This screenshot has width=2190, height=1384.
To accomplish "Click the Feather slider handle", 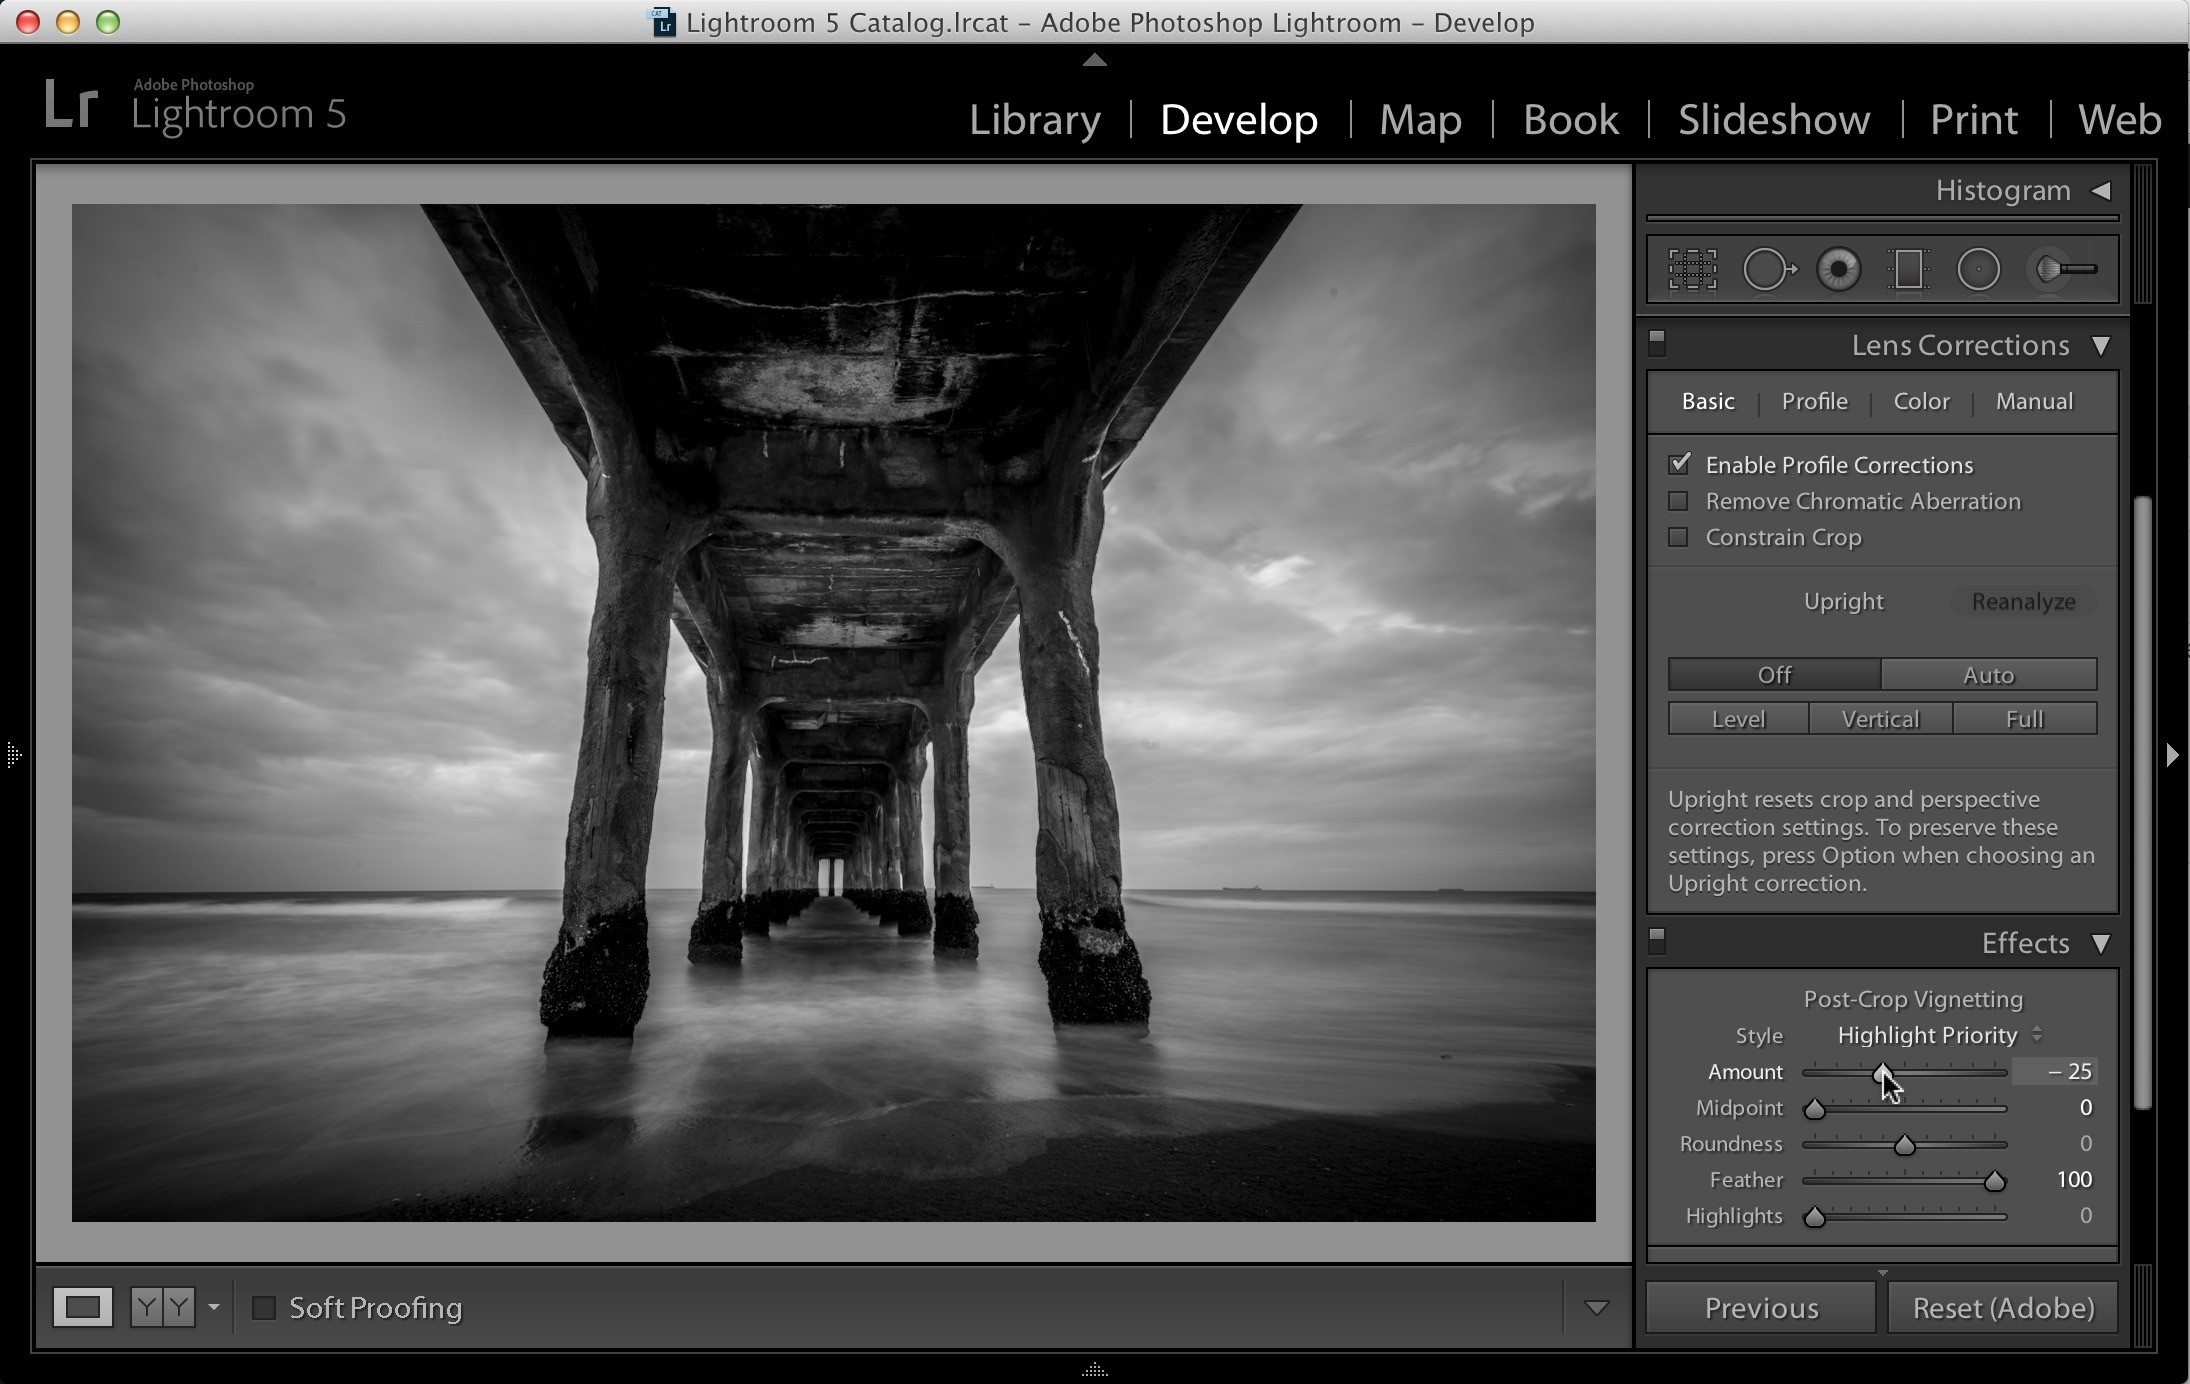I will point(1994,1181).
